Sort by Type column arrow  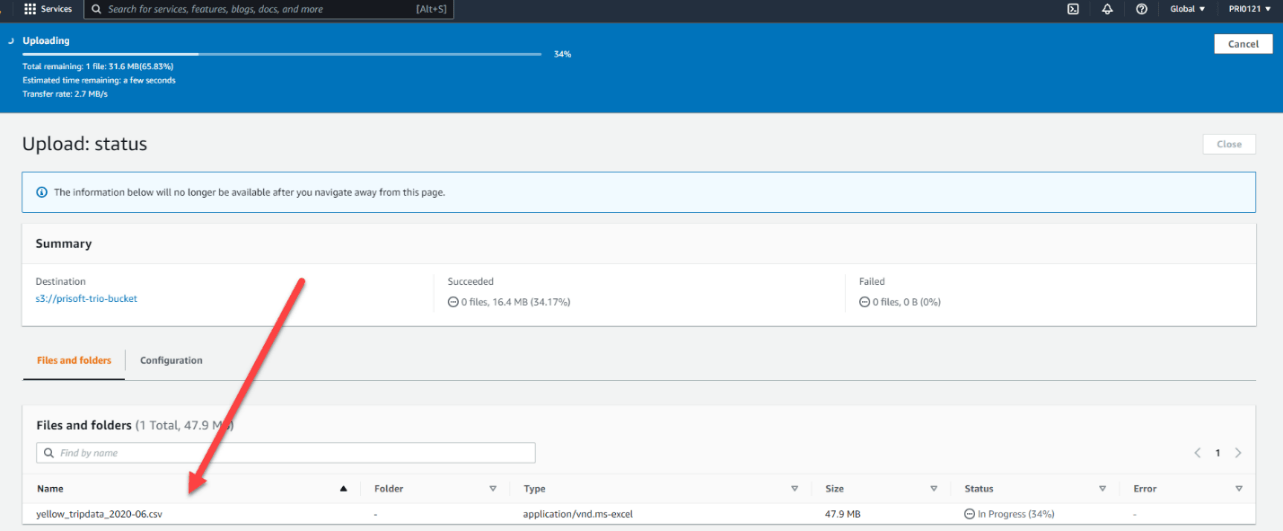coord(795,489)
